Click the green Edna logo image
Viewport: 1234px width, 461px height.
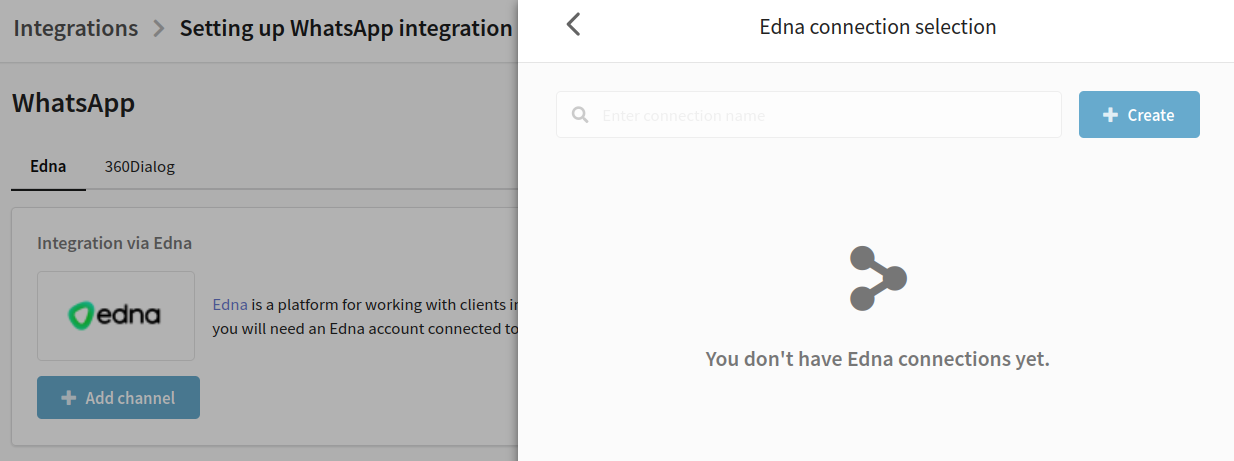click(116, 316)
